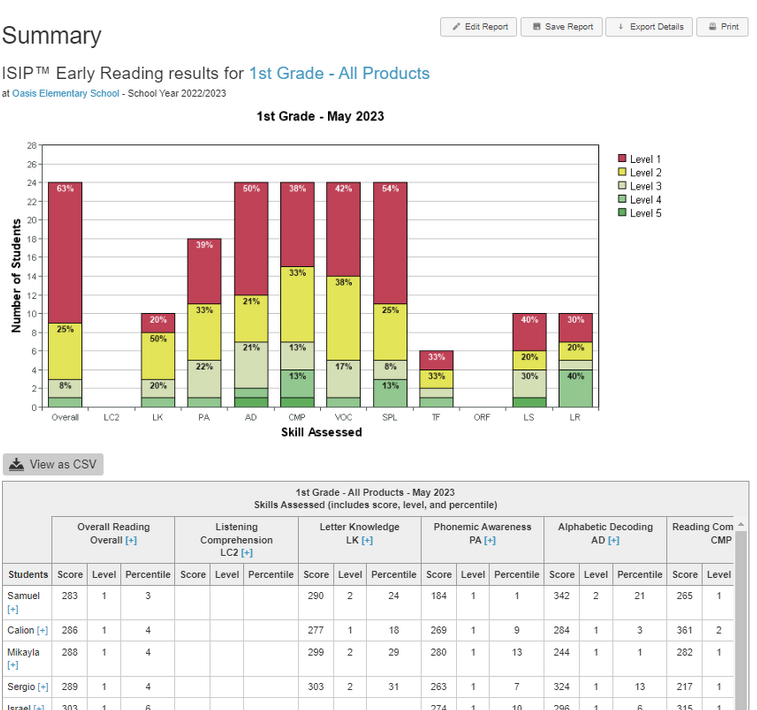Image resolution: width=757 pixels, height=710 pixels.
Task: Click the PA bar's 39% red segment
Action: click(204, 271)
